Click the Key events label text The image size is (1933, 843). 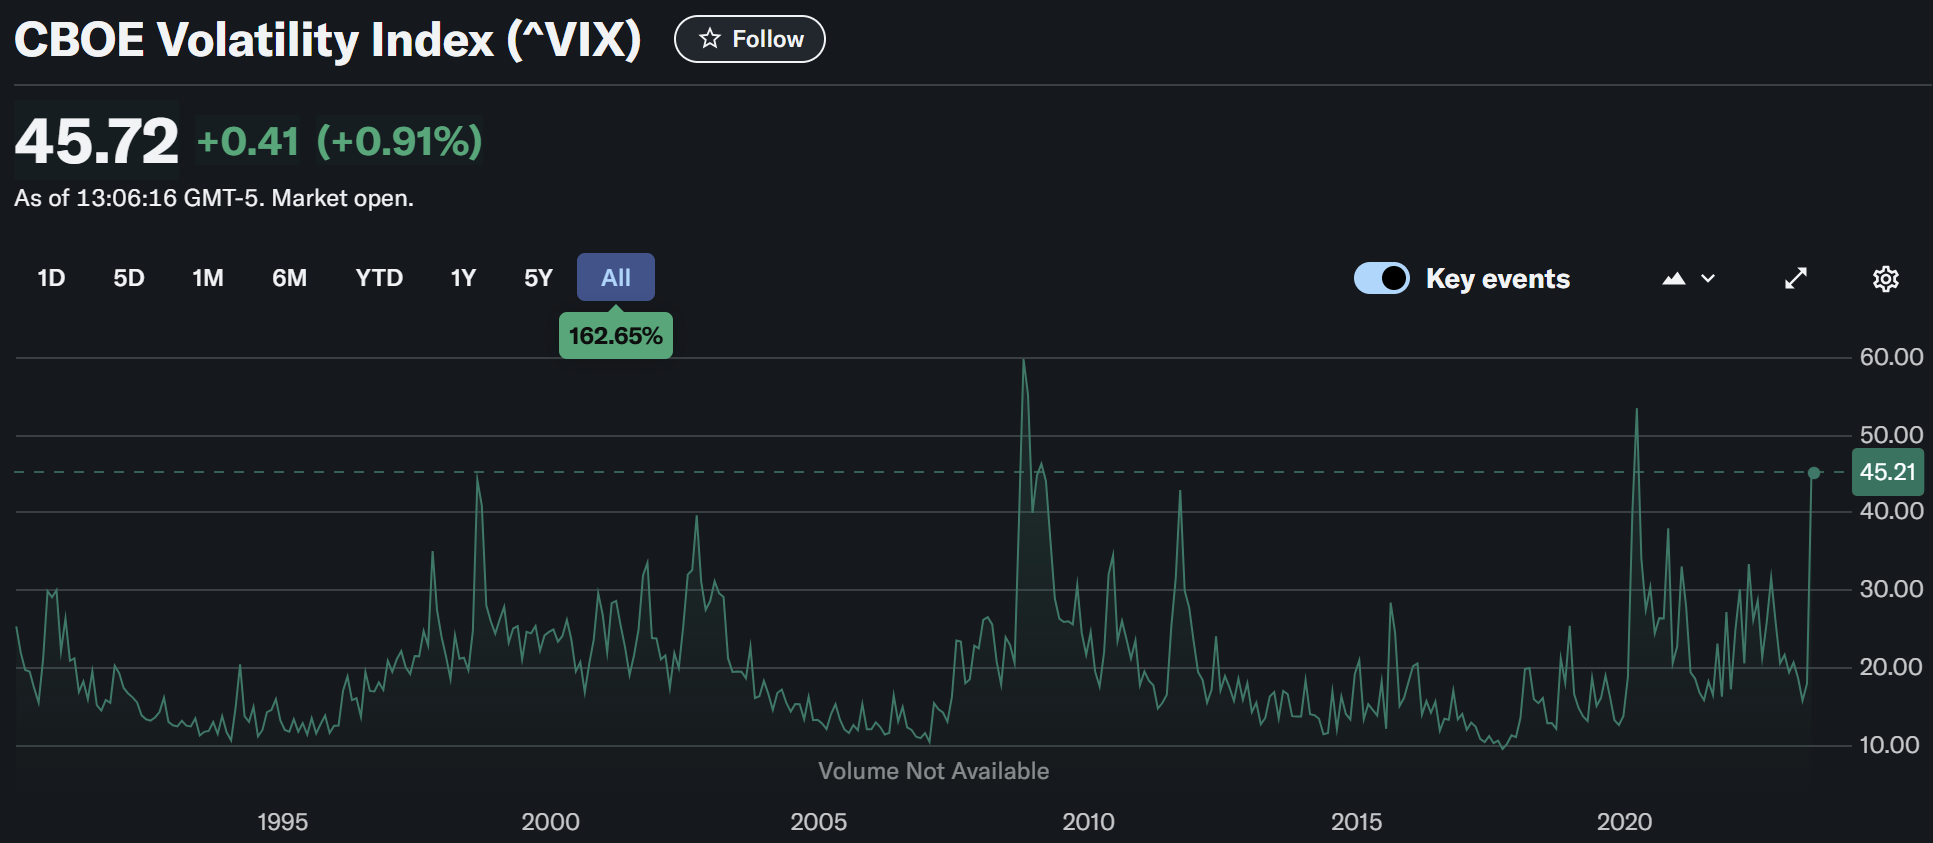click(1498, 279)
